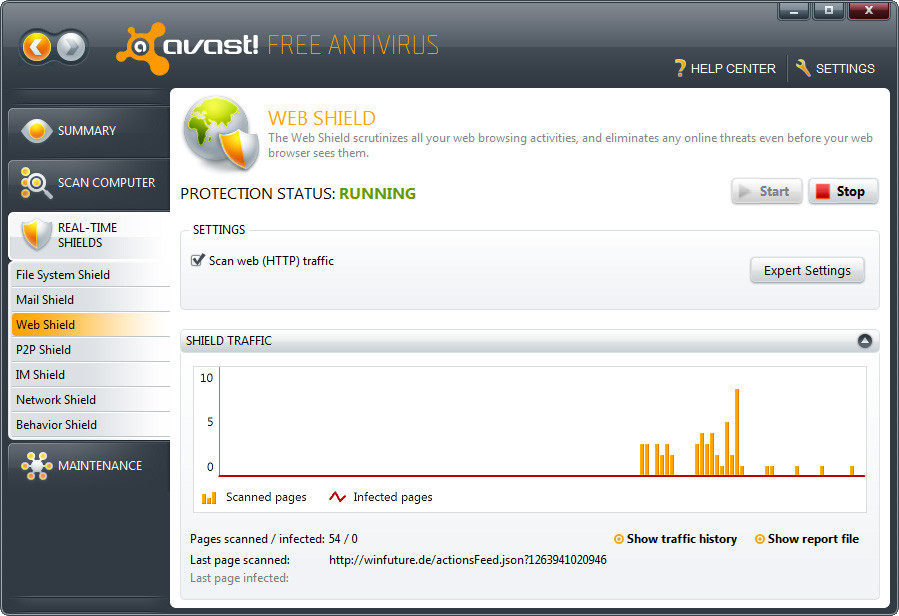Click the orange back arrow button
Image resolution: width=899 pixels, height=616 pixels.
[37, 46]
